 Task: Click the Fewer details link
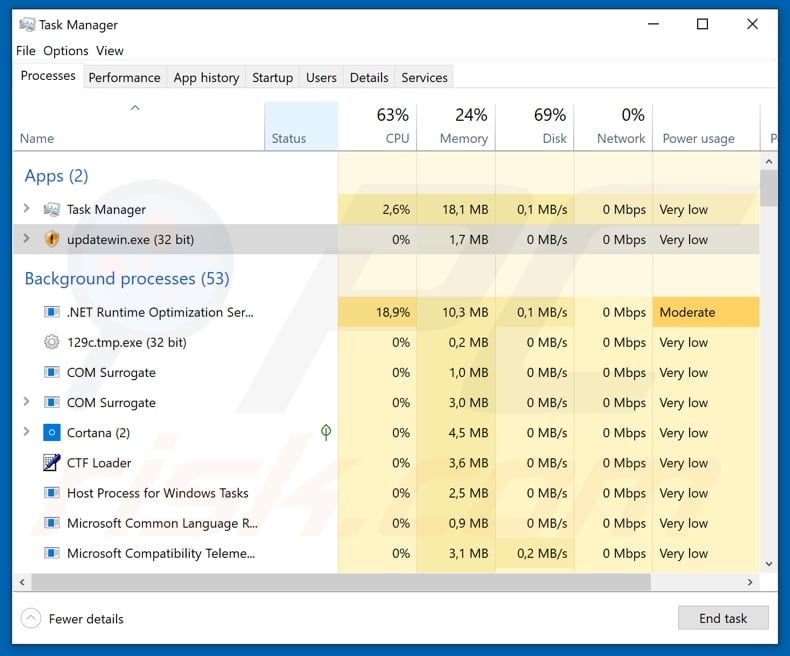86,619
